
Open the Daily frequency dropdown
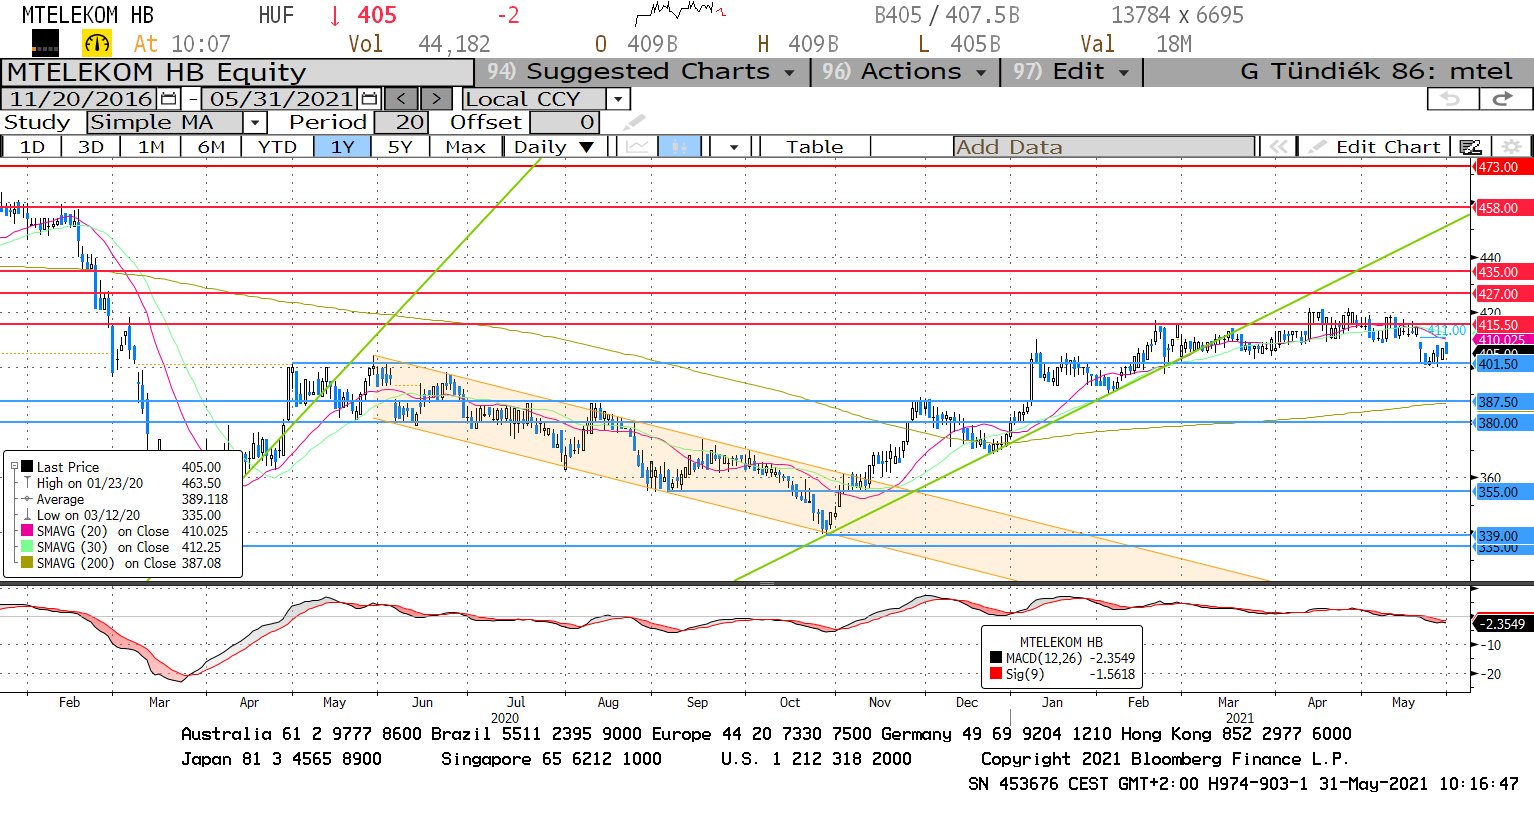pyautogui.click(x=553, y=147)
